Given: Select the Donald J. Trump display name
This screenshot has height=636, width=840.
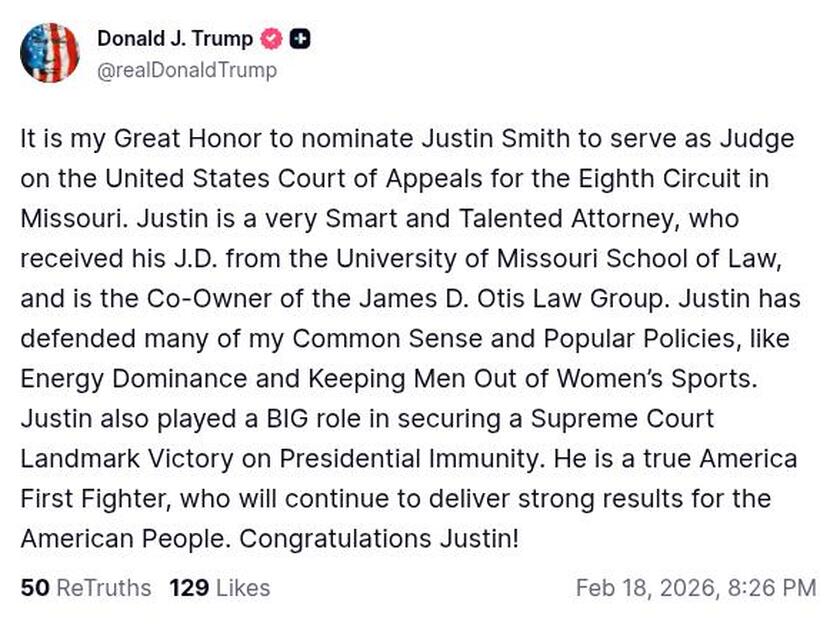Looking at the screenshot, I should [x=173, y=40].
